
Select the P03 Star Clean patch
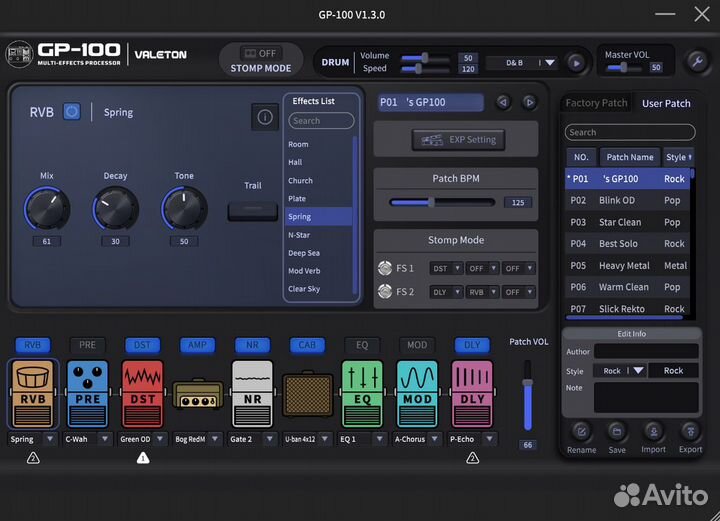[627, 222]
